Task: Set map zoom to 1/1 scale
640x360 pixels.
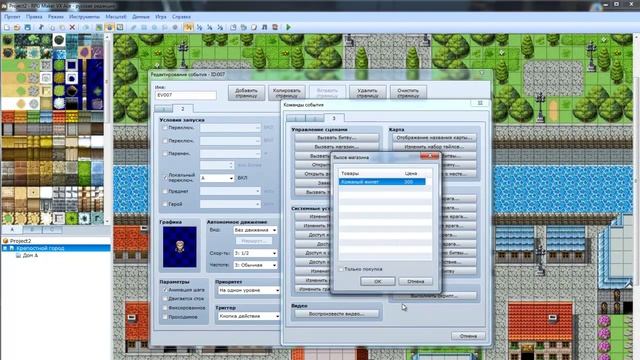Action: [x=188, y=27]
